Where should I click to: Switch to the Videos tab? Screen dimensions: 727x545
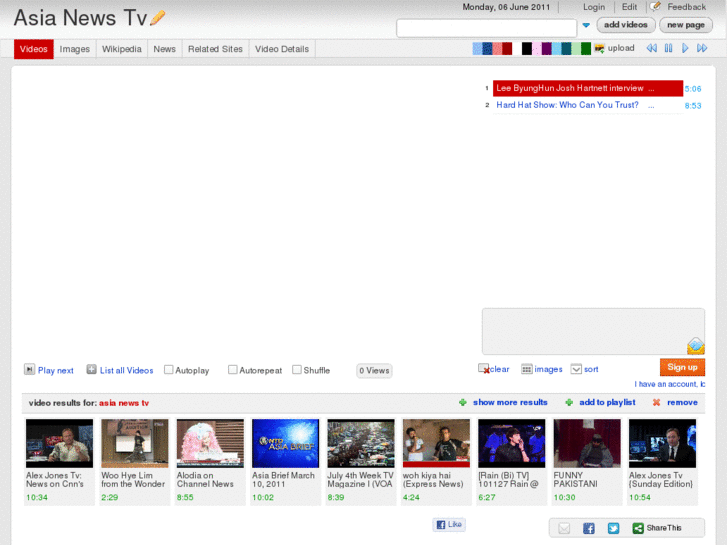[33, 49]
